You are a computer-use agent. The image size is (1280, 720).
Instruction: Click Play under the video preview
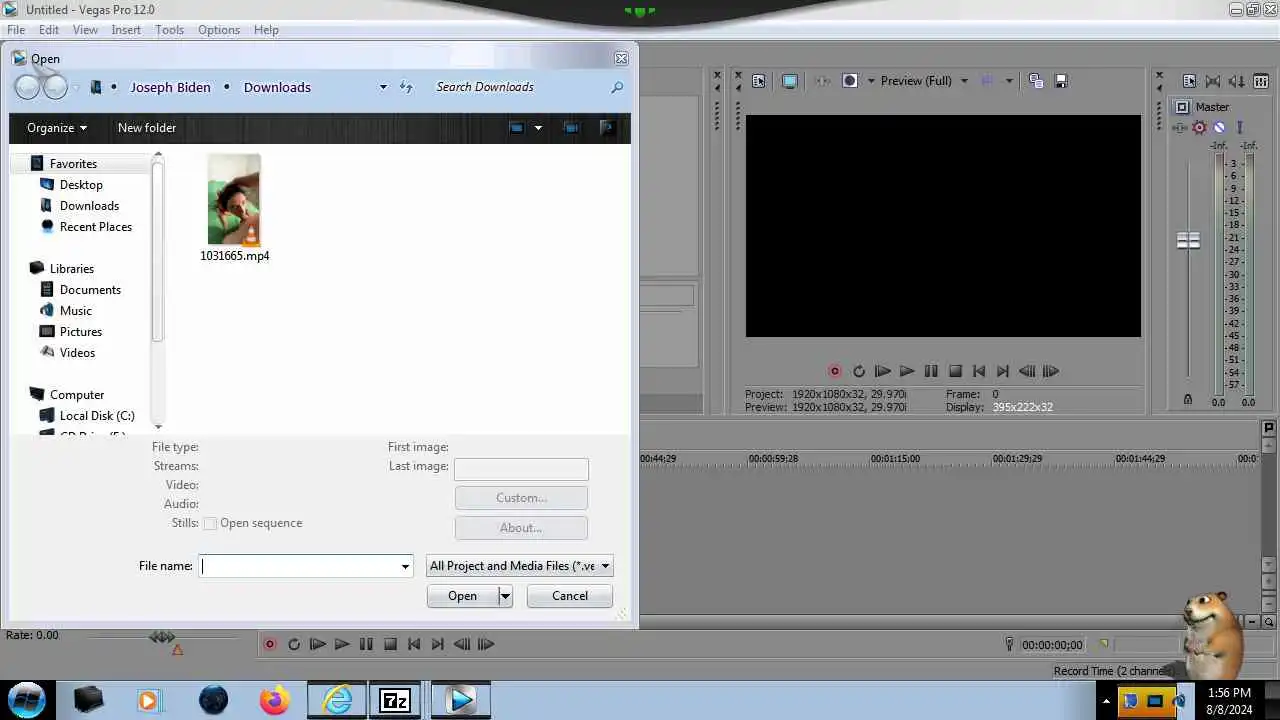point(907,371)
